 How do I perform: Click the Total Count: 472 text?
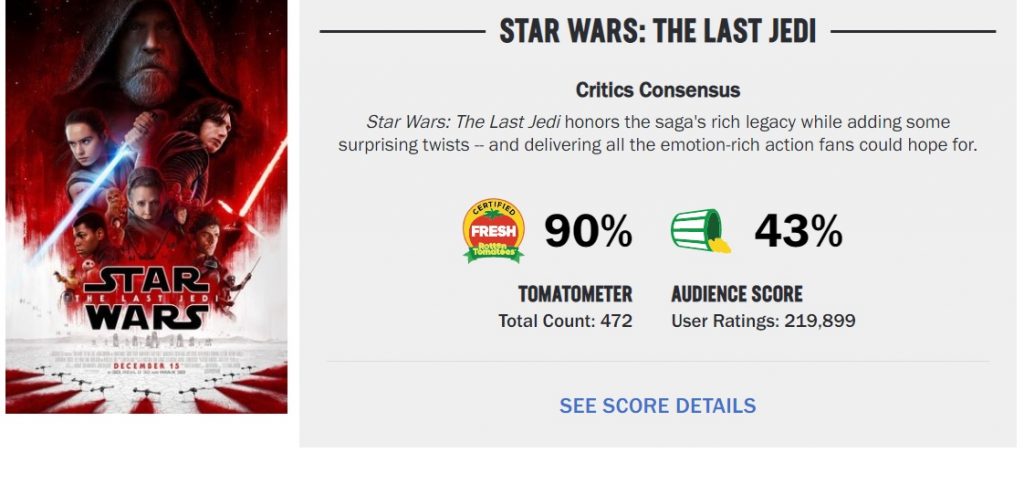click(566, 321)
